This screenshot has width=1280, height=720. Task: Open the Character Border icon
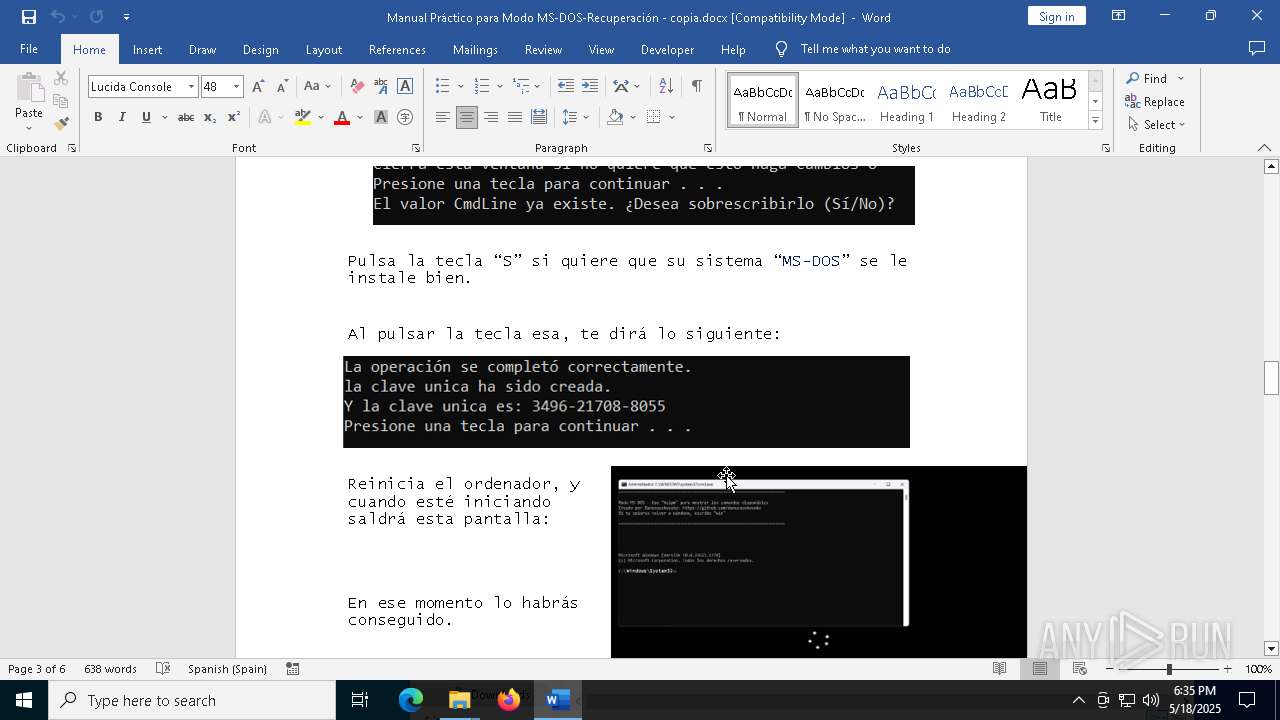point(405,87)
